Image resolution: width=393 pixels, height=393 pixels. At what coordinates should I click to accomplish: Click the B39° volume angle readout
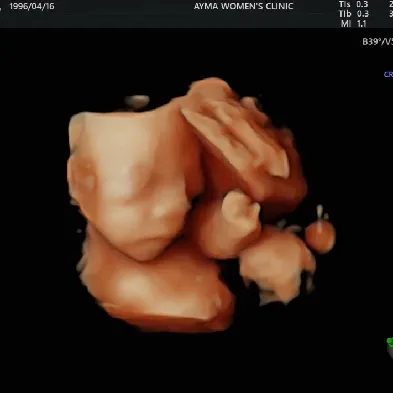click(x=372, y=42)
